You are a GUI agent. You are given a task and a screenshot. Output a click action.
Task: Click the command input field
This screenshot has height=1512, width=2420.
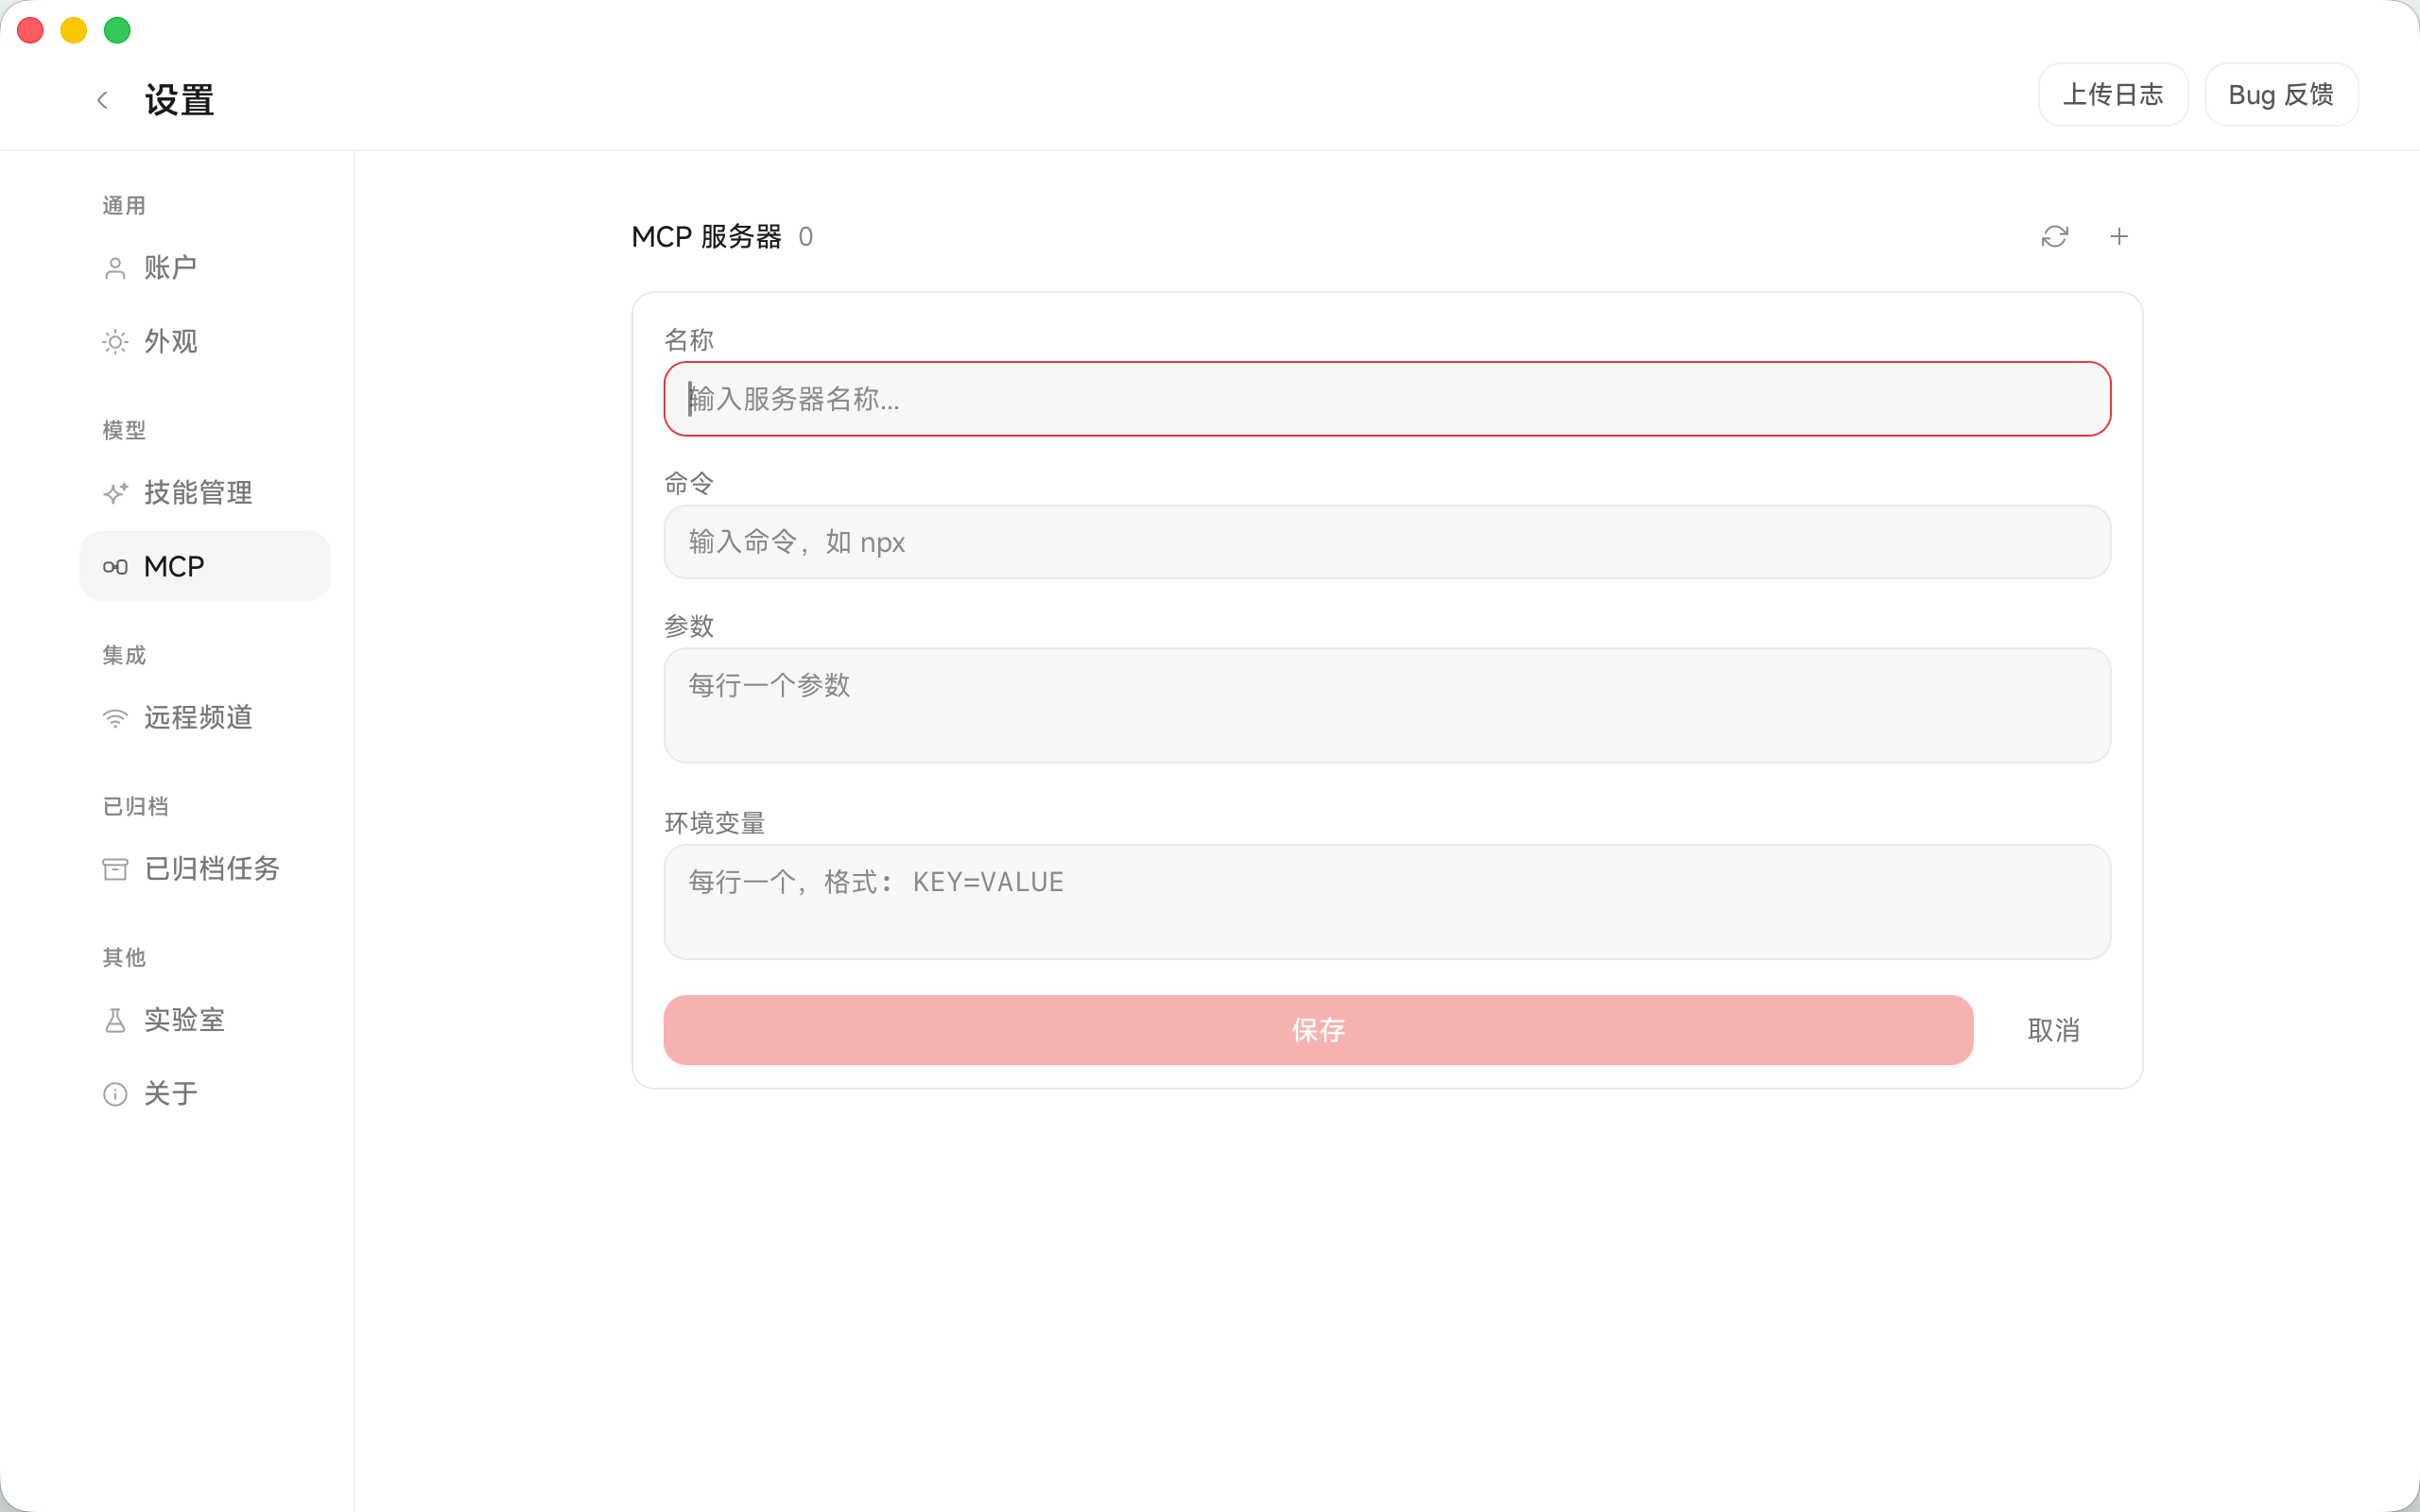point(1387,542)
